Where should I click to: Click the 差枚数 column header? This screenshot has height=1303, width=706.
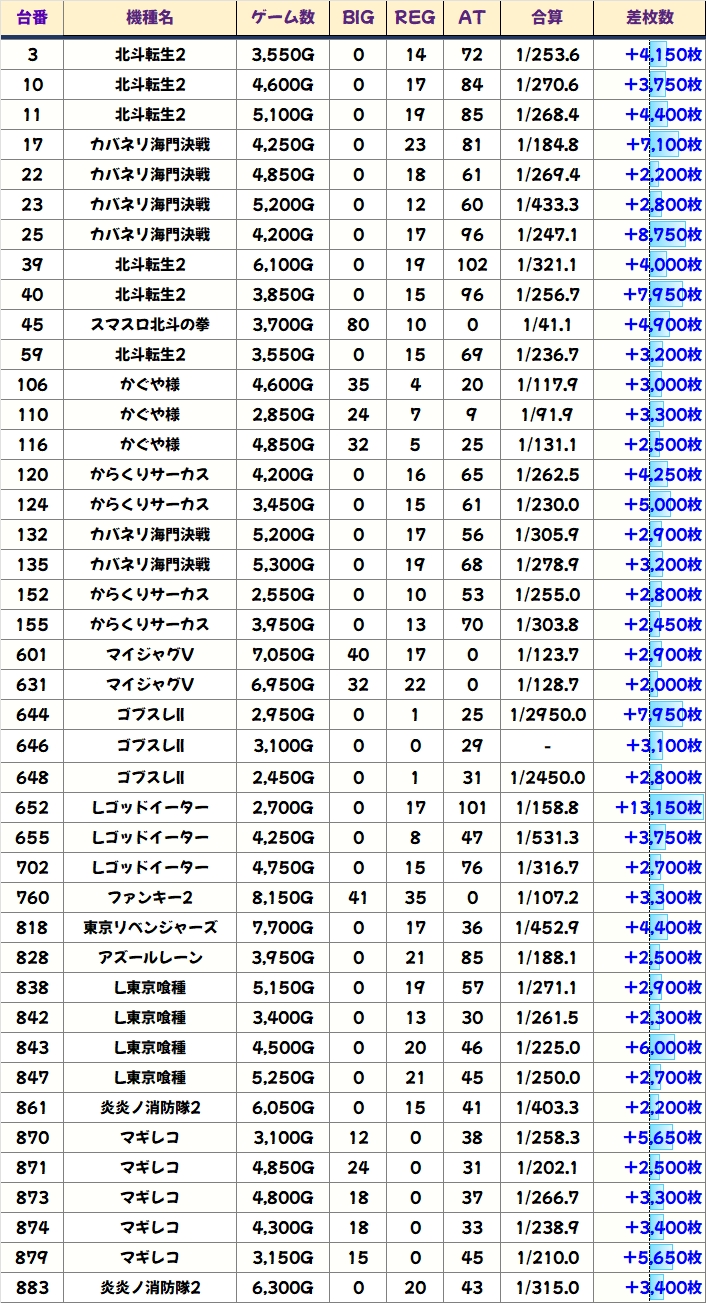(649, 18)
